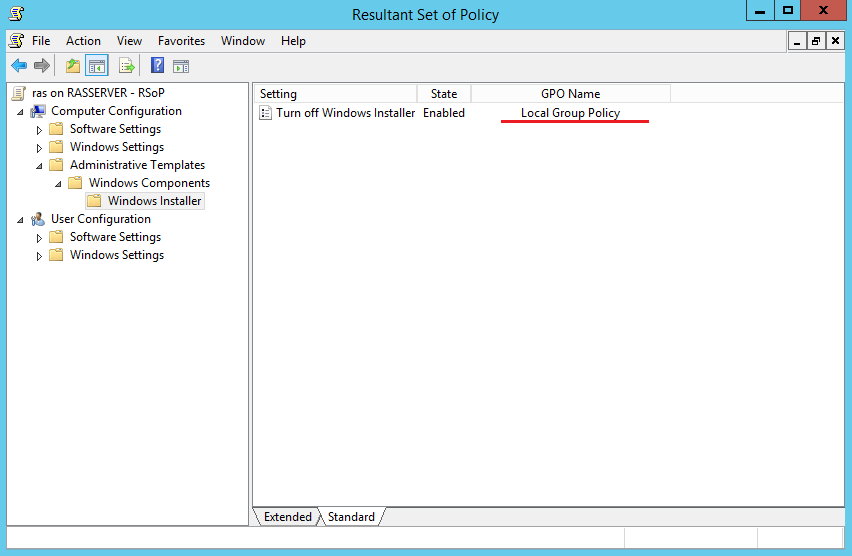Click the RSoP root node scroll icon
This screenshot has height=556, width=852.
pos(19,93)
